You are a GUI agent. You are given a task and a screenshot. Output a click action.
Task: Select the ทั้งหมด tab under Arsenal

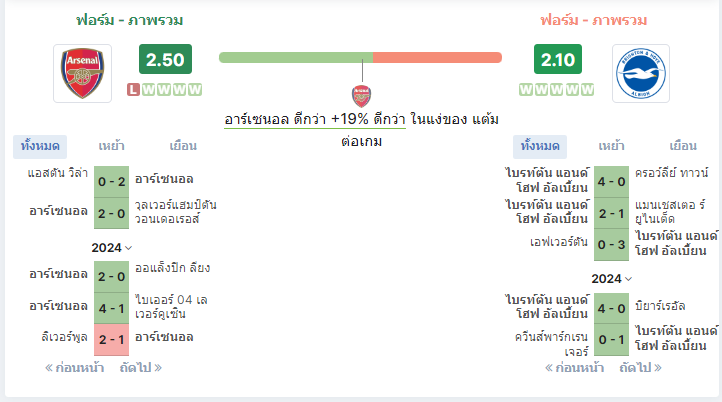coord(40,146)
